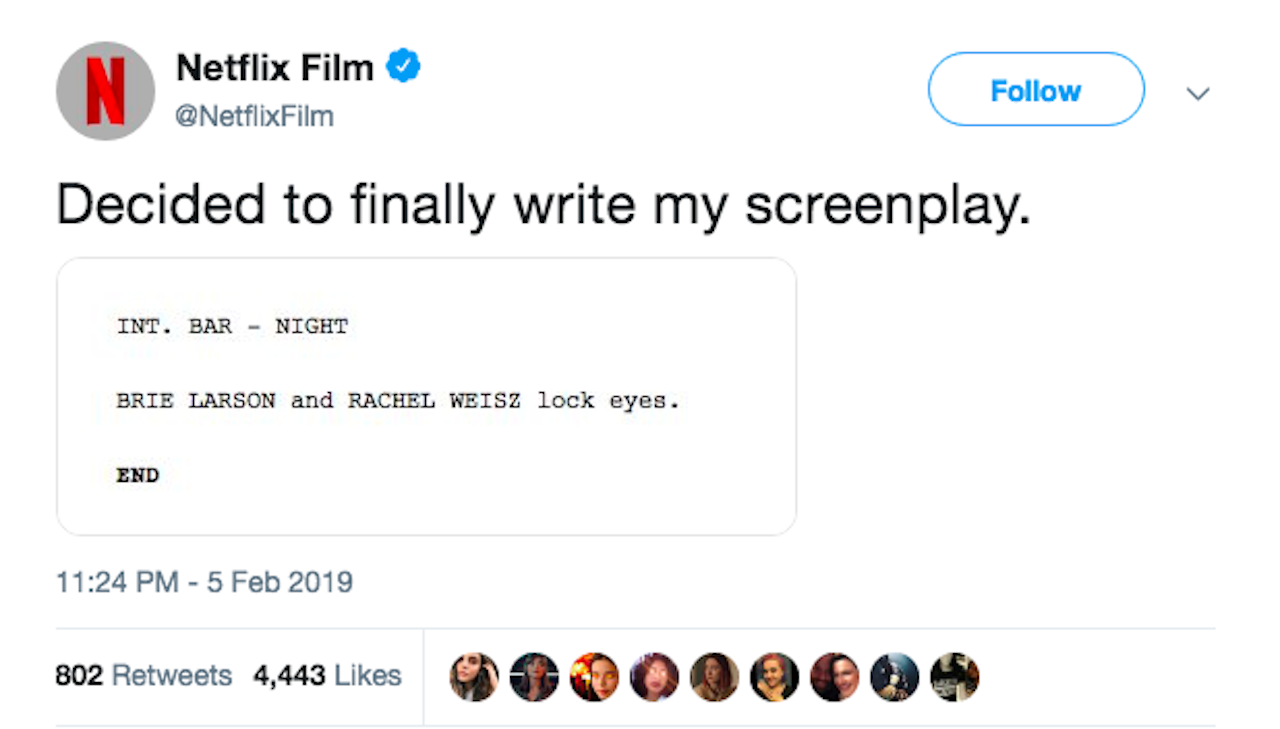View the 802 Retweets list
The height and width of the screenshot is (729, 1280).
click(x=143, y=675)
